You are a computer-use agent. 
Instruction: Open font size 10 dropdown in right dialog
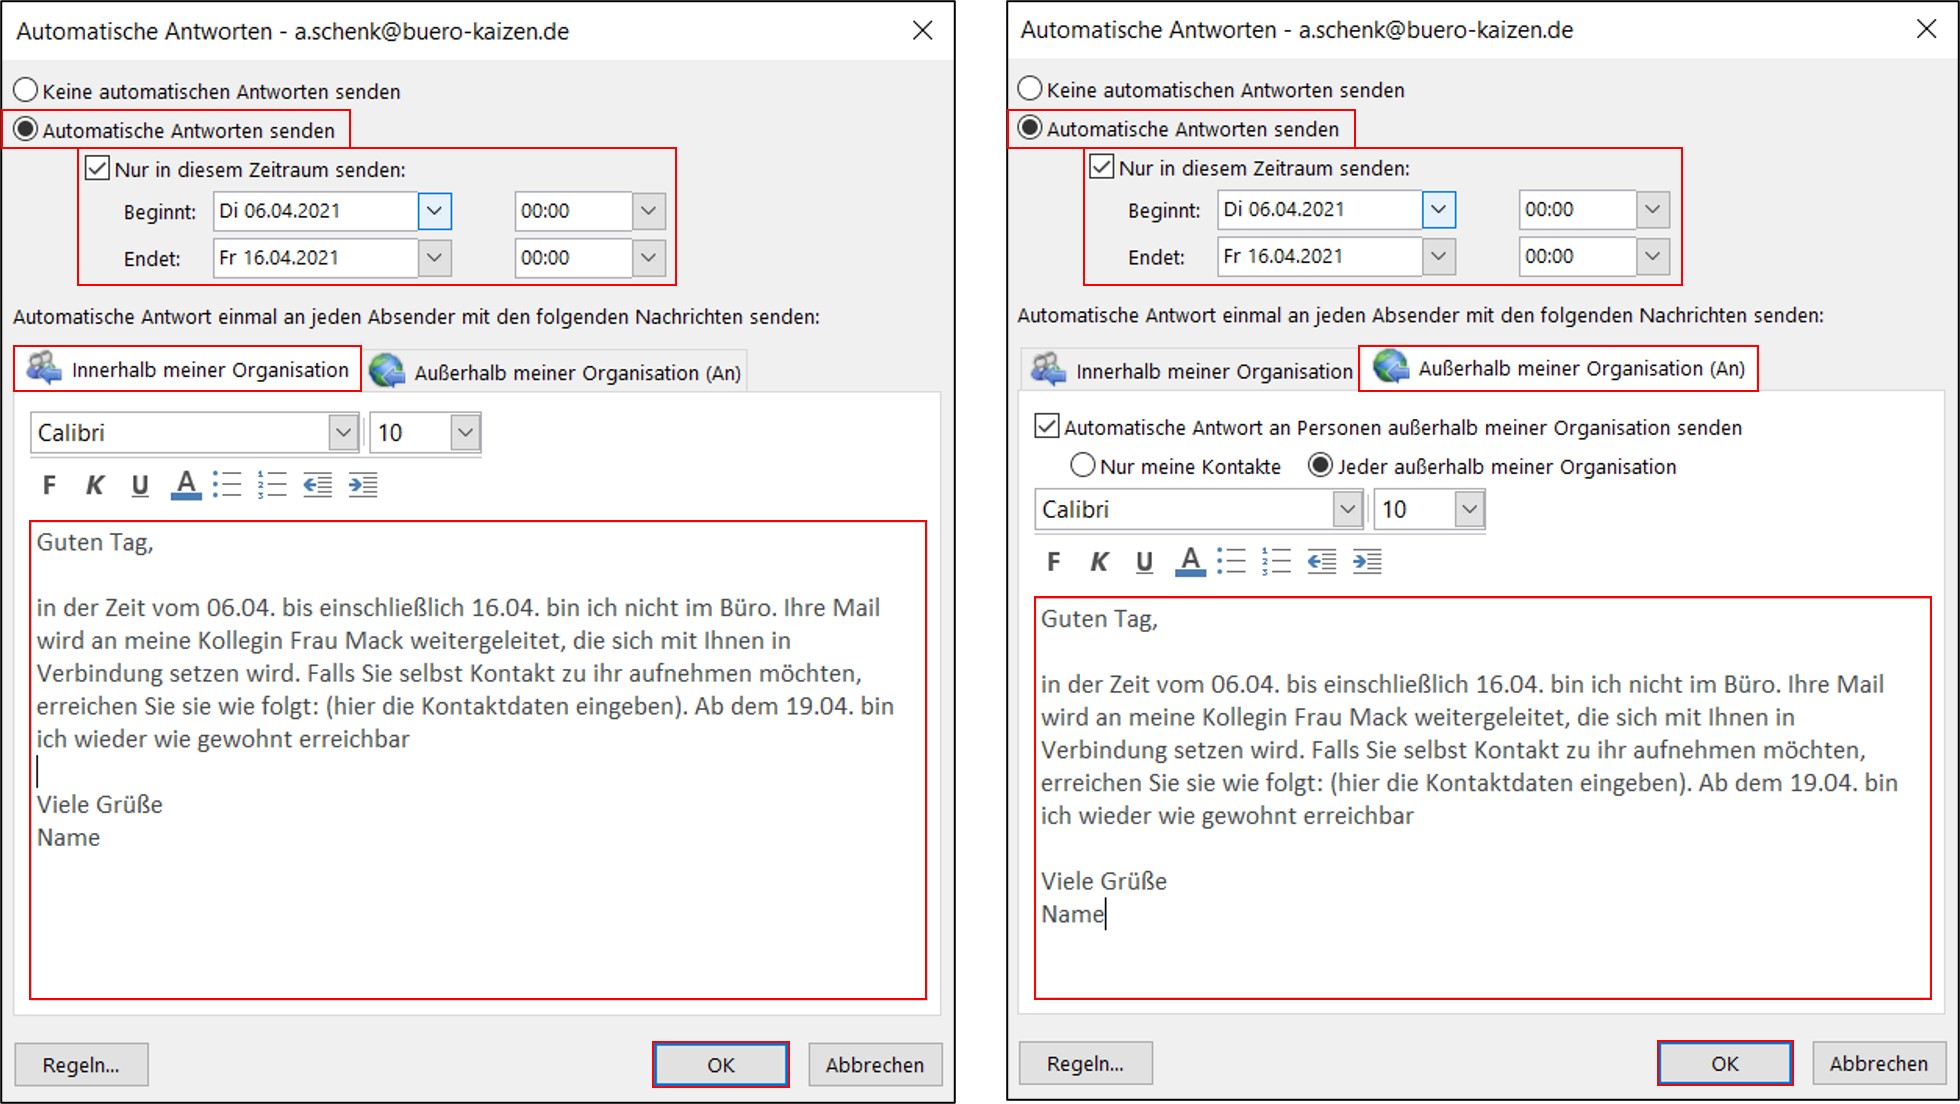coord(1469,509)
